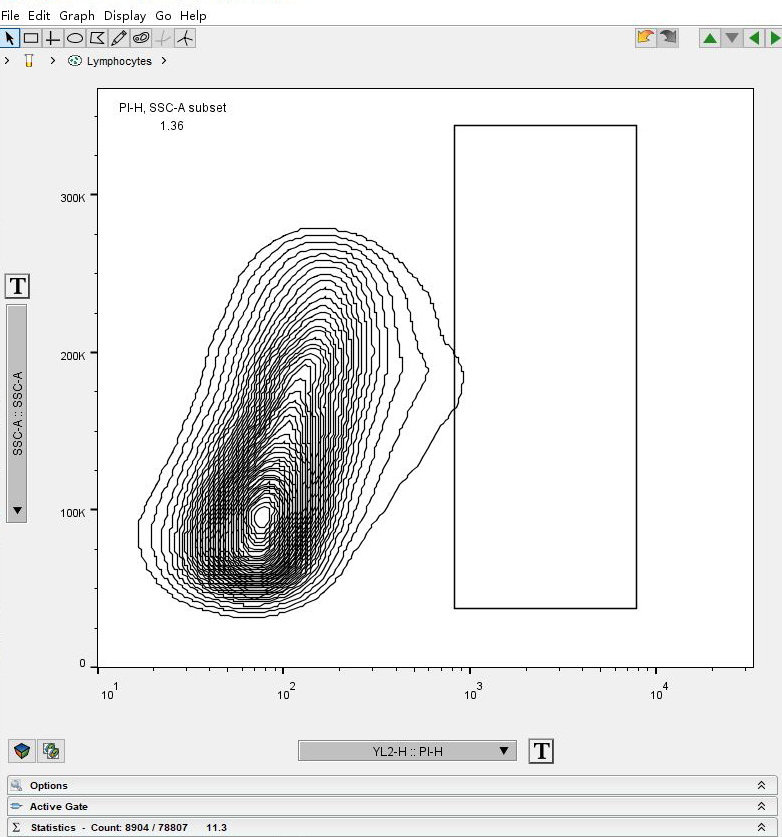Open the Edit menu
The image size is (782, 837).
pyautogui.click(x=39, y=15)
